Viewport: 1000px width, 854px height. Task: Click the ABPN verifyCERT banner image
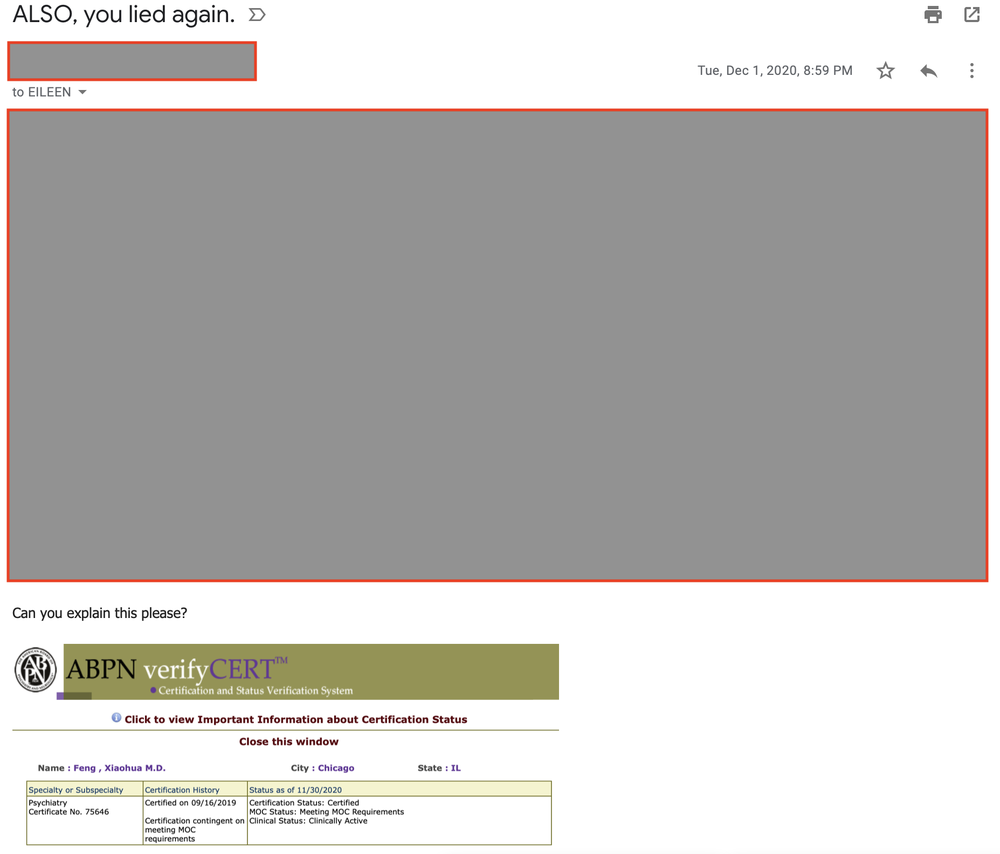click(311, 671)
